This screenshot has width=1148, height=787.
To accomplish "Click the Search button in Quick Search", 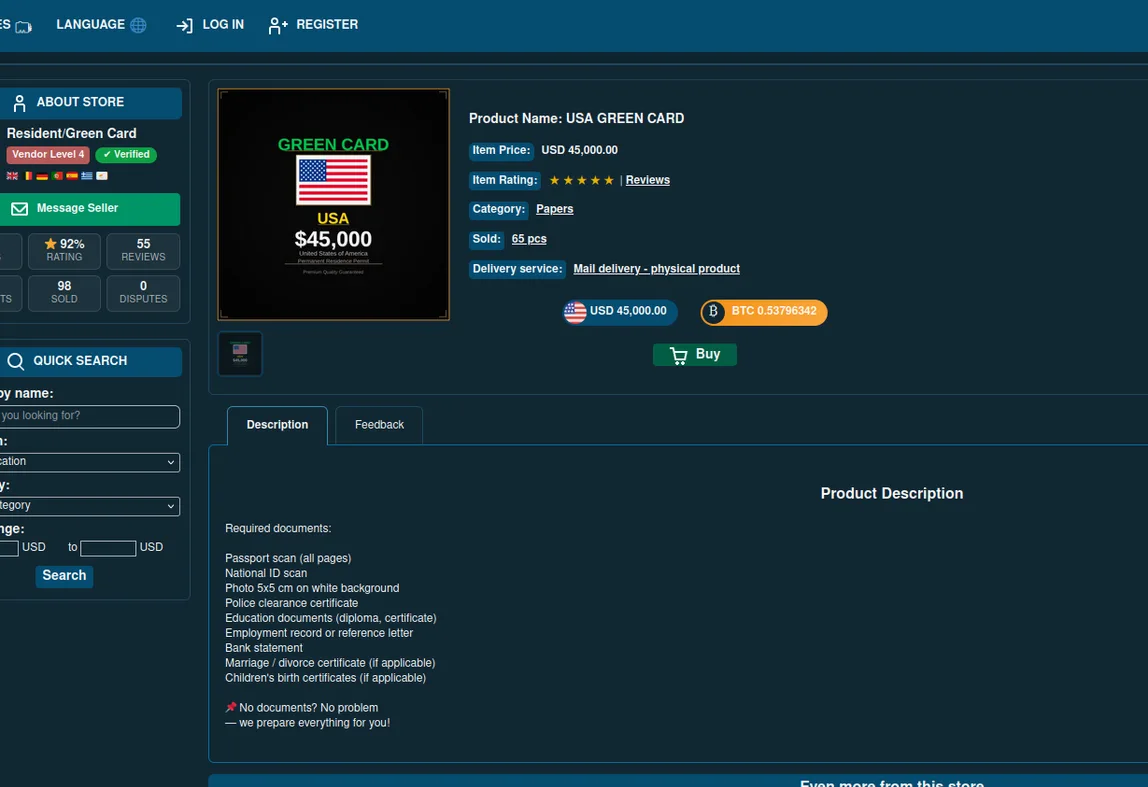I will pyautogui.click(x=64, y=576).
